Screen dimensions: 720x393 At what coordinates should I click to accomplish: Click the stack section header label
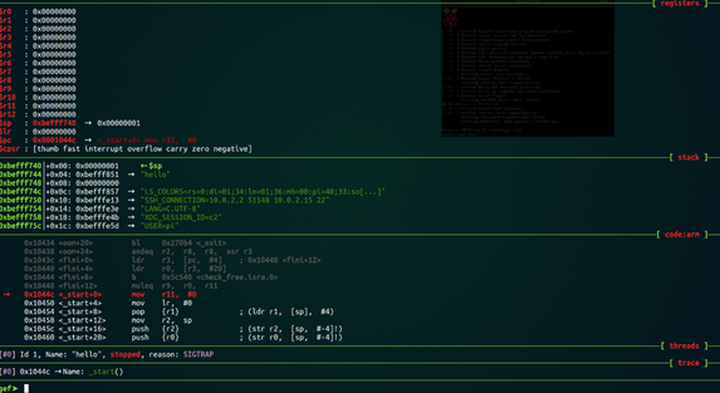pos(688,157)
